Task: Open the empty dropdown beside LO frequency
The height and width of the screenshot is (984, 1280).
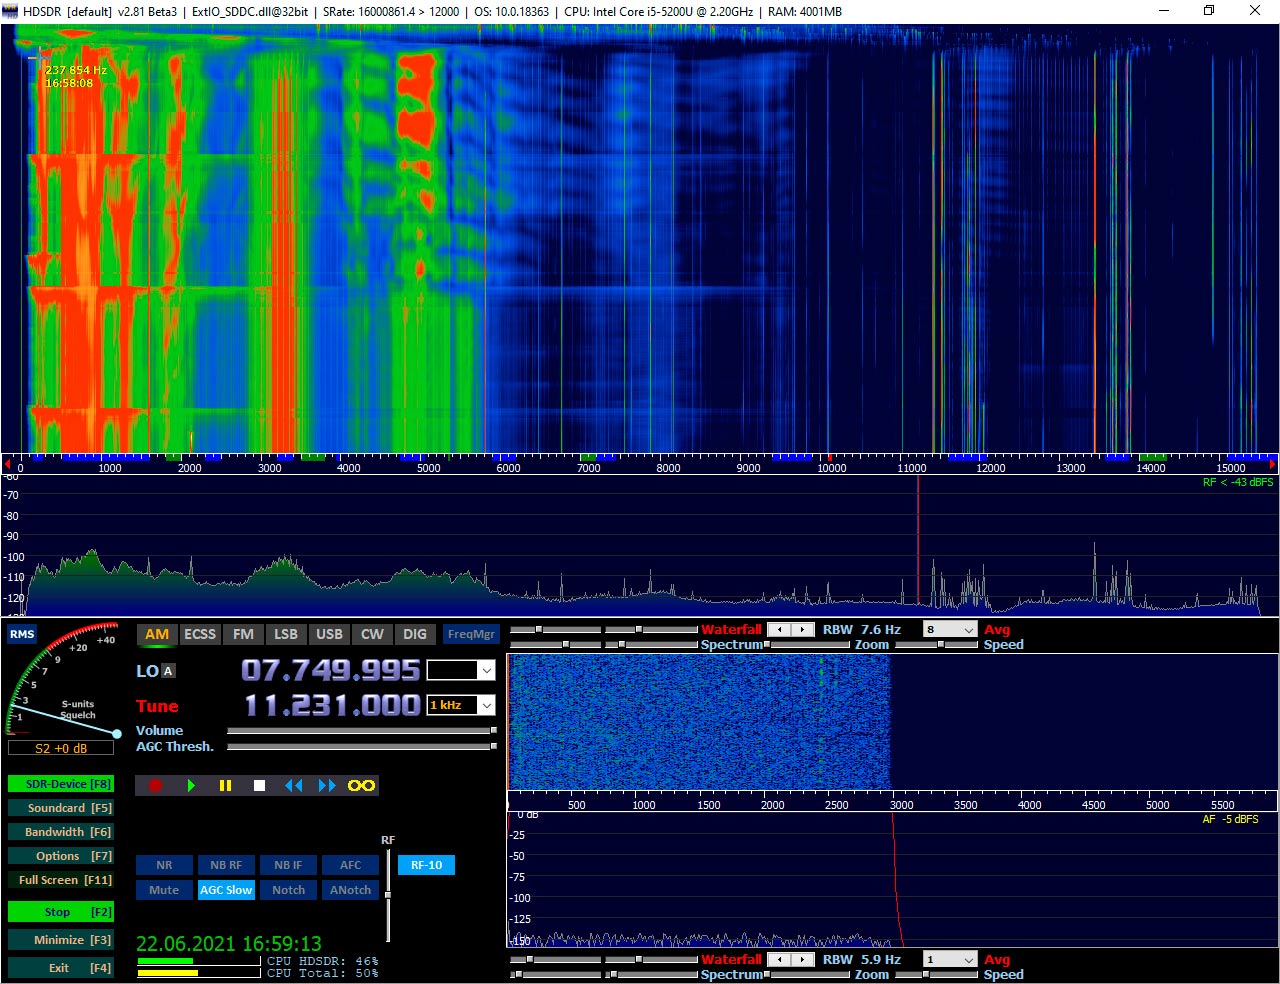Action: point(461,670)
